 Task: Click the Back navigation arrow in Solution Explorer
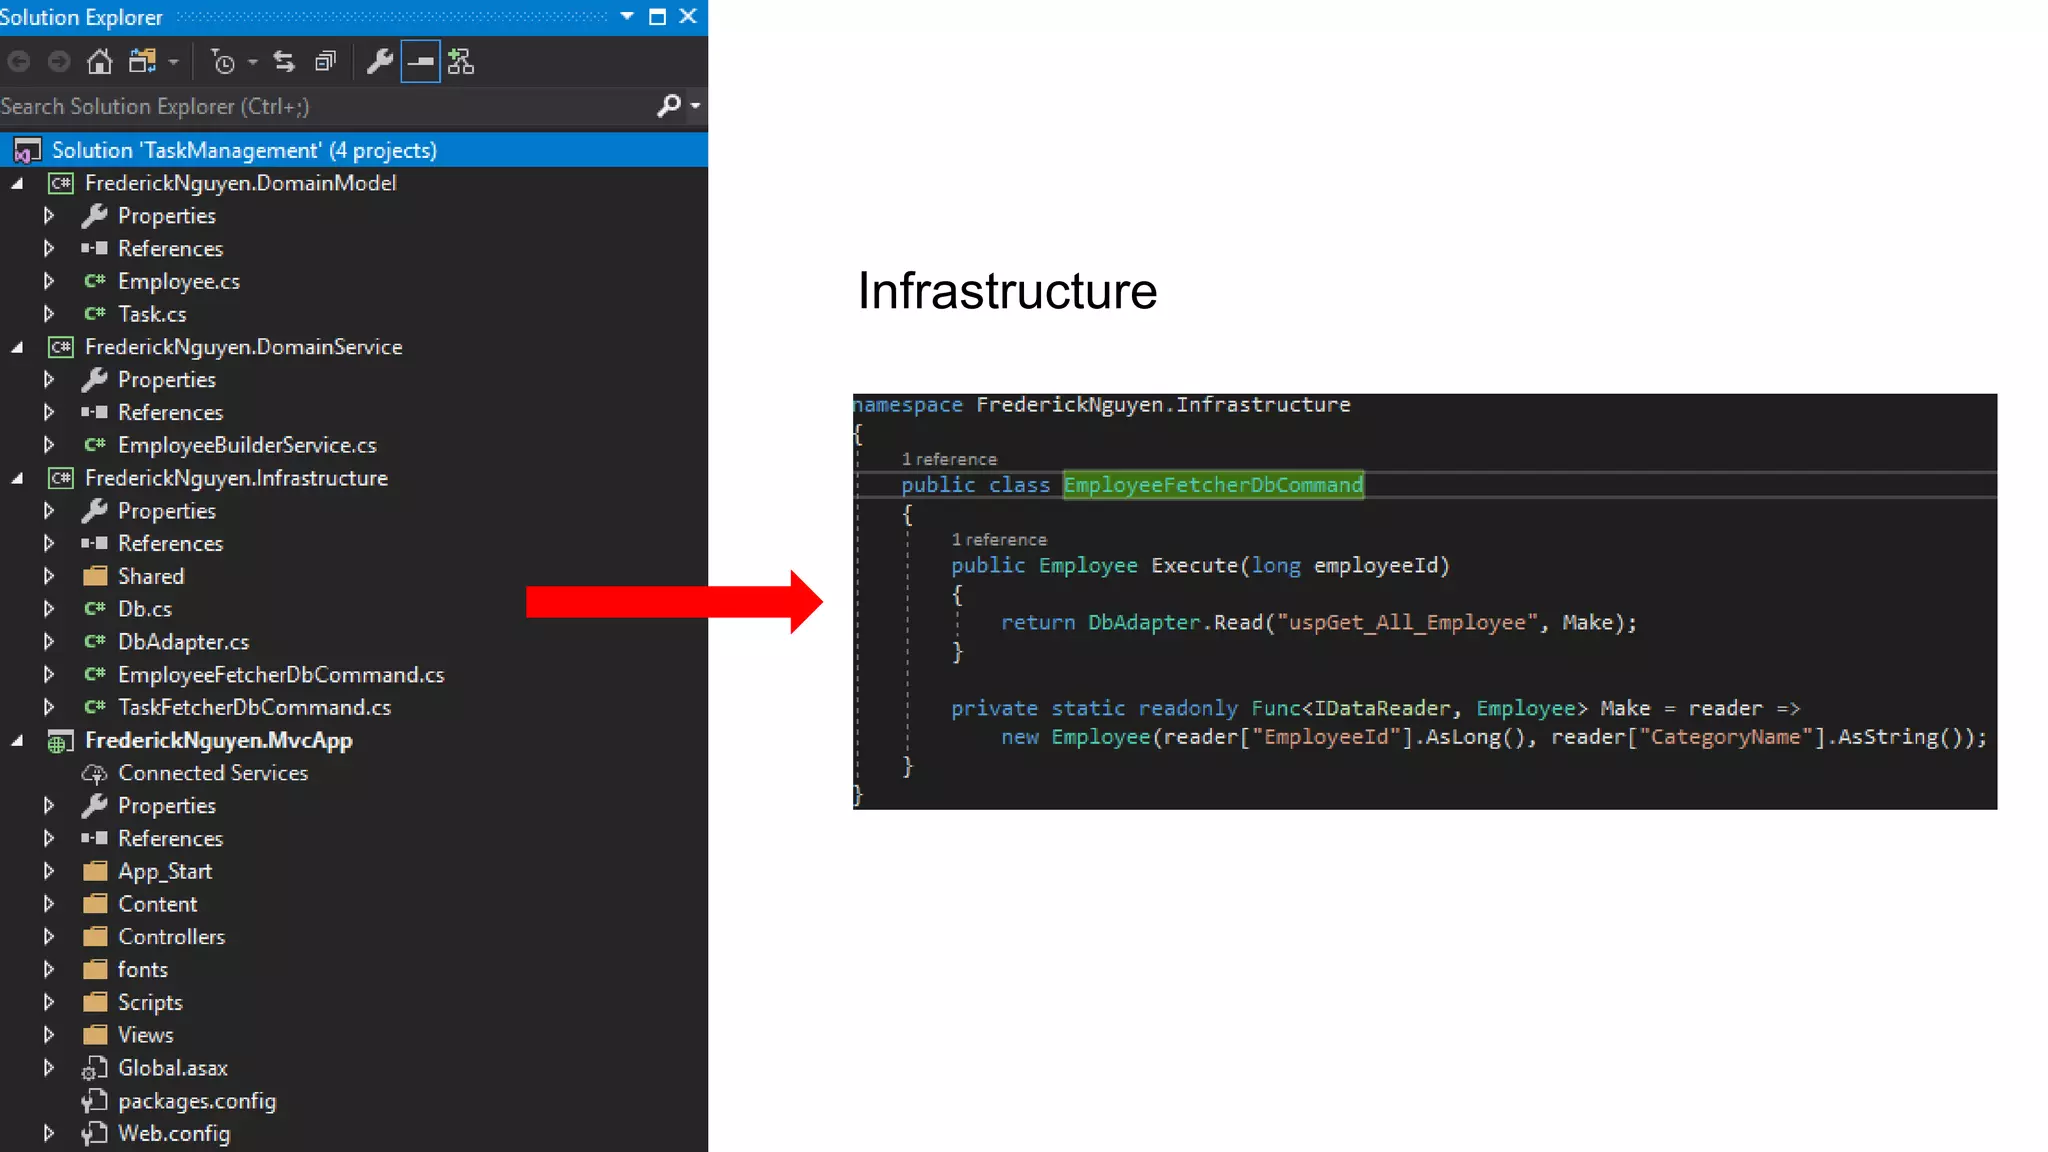click(x=18, y=62)
